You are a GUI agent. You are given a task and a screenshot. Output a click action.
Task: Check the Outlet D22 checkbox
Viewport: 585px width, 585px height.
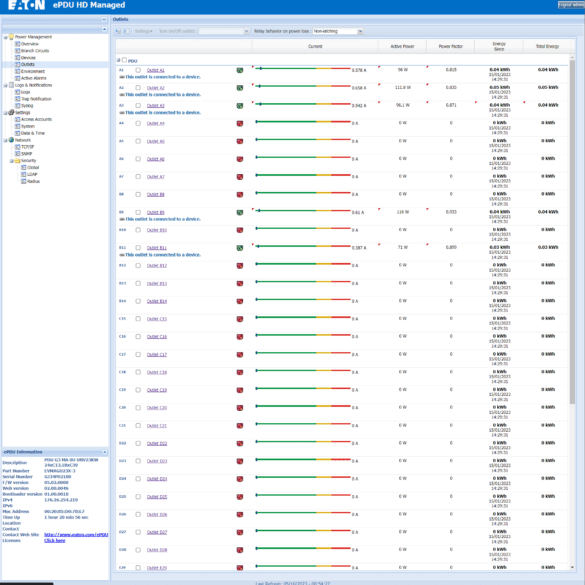[x=138, y=444]
